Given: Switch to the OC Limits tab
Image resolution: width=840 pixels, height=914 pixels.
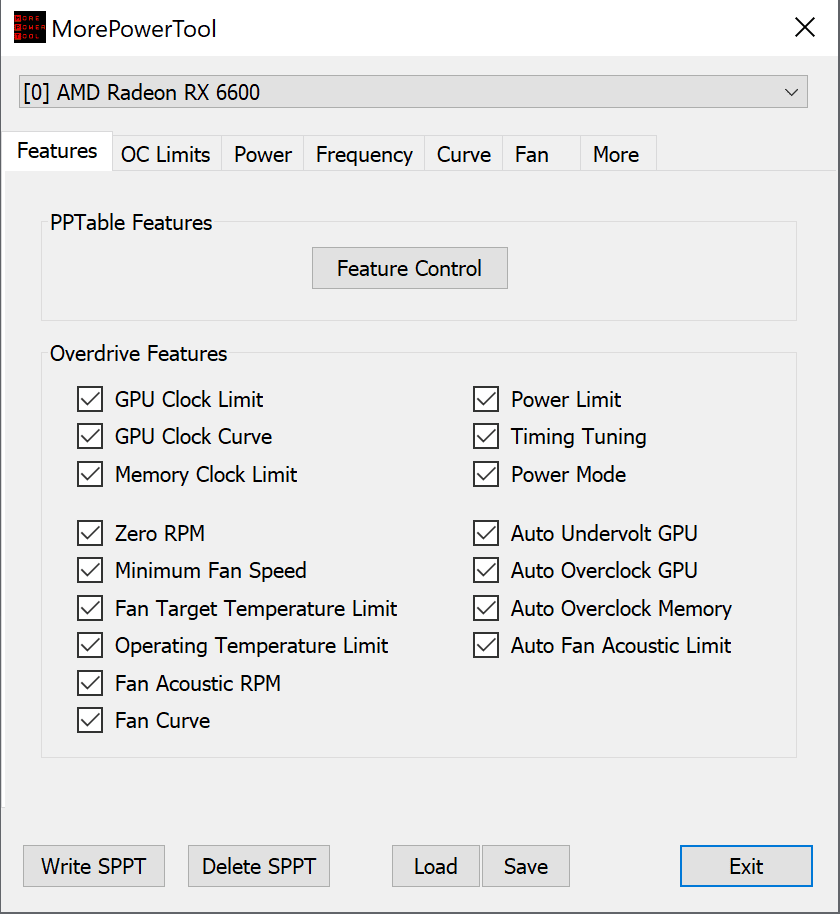Looking at the screenshot, I should tap(166, 154).
